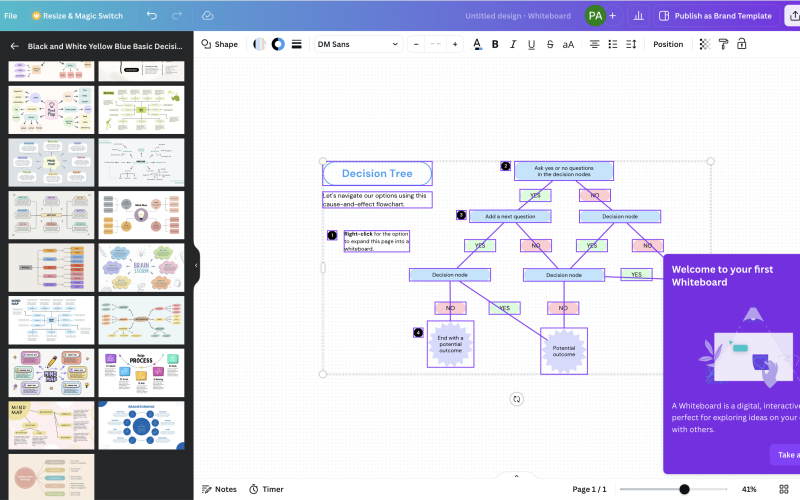Open the cloud save status icon

click(208, 16)
